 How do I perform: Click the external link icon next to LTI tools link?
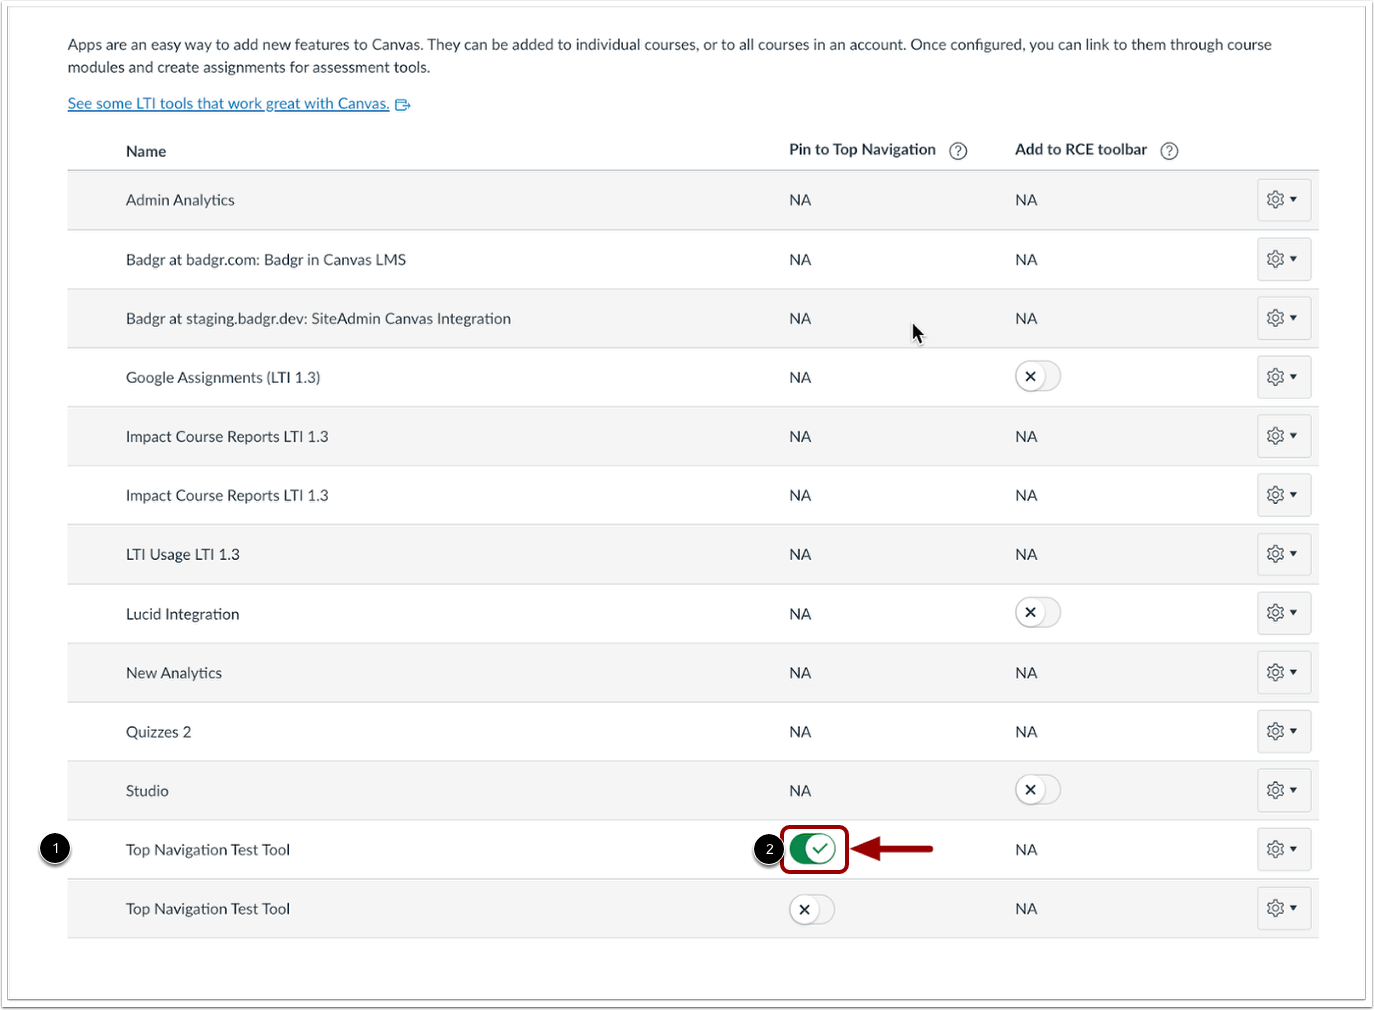click(x=403, y=103)
